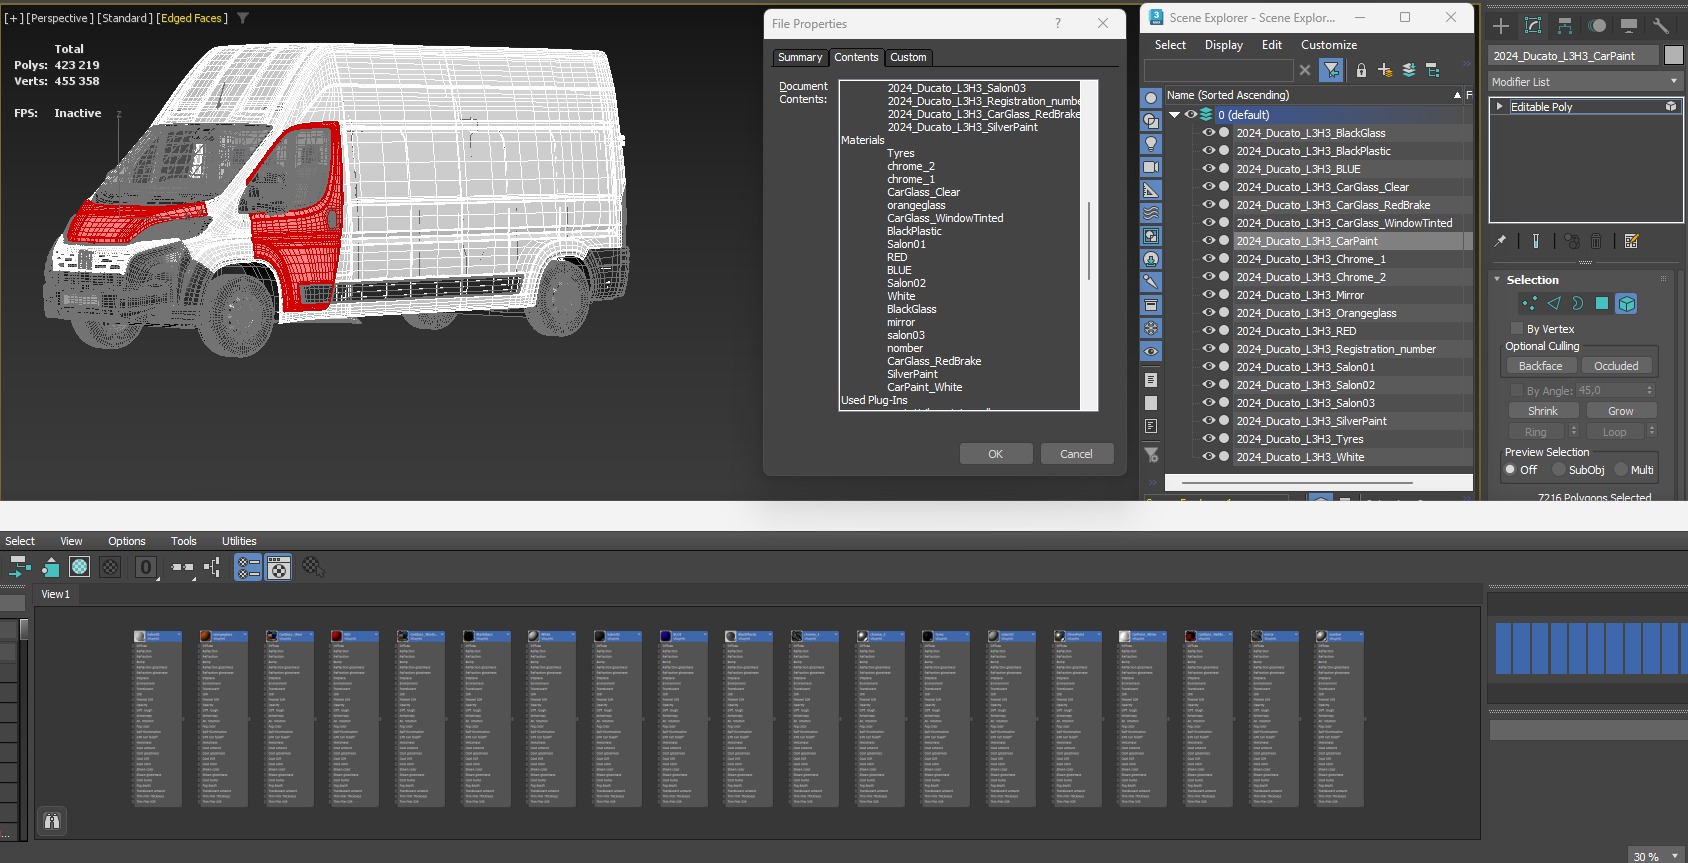The image size is (1688, 863).
Task: Click Scene Explorer filter funnel icon
Action: coord(1331,70)
